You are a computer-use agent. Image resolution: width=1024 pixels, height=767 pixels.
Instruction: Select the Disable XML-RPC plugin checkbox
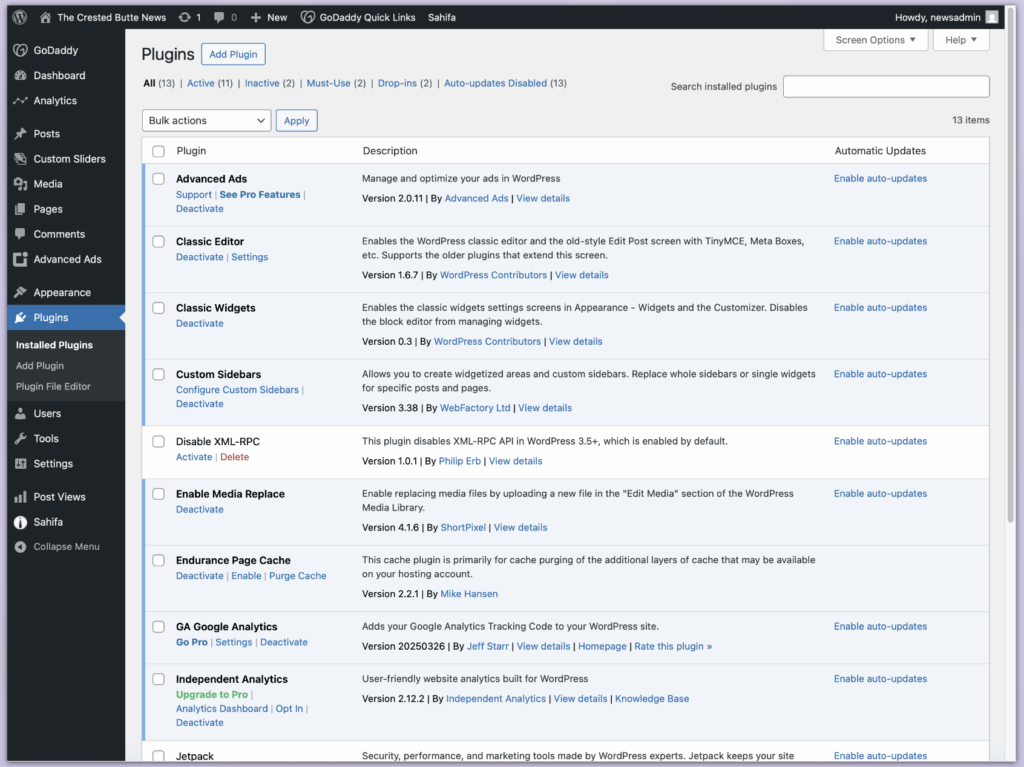pyautogui.click(x=158, y=441)
